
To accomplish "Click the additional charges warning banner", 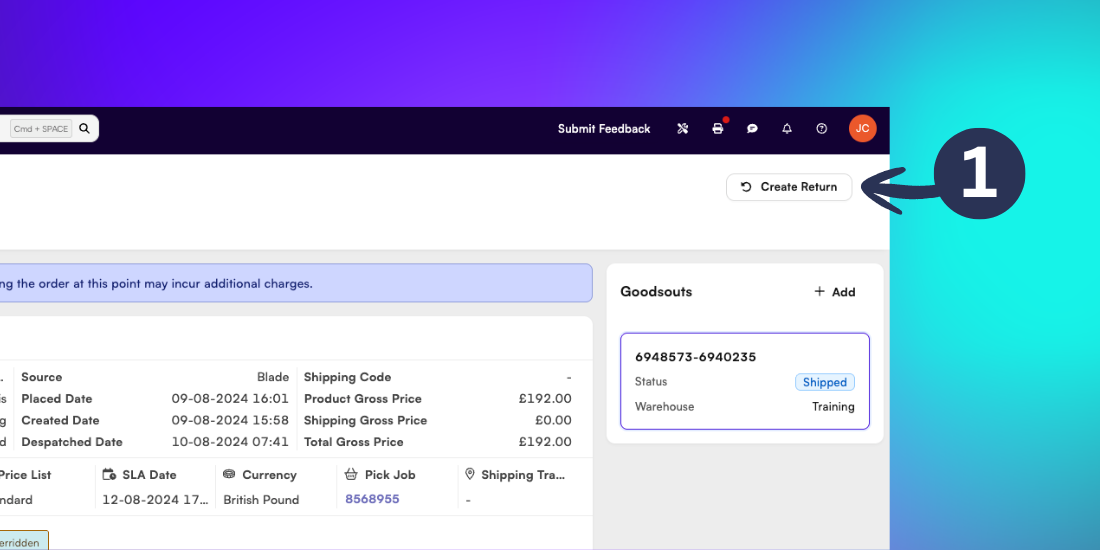I will point(296,283).
